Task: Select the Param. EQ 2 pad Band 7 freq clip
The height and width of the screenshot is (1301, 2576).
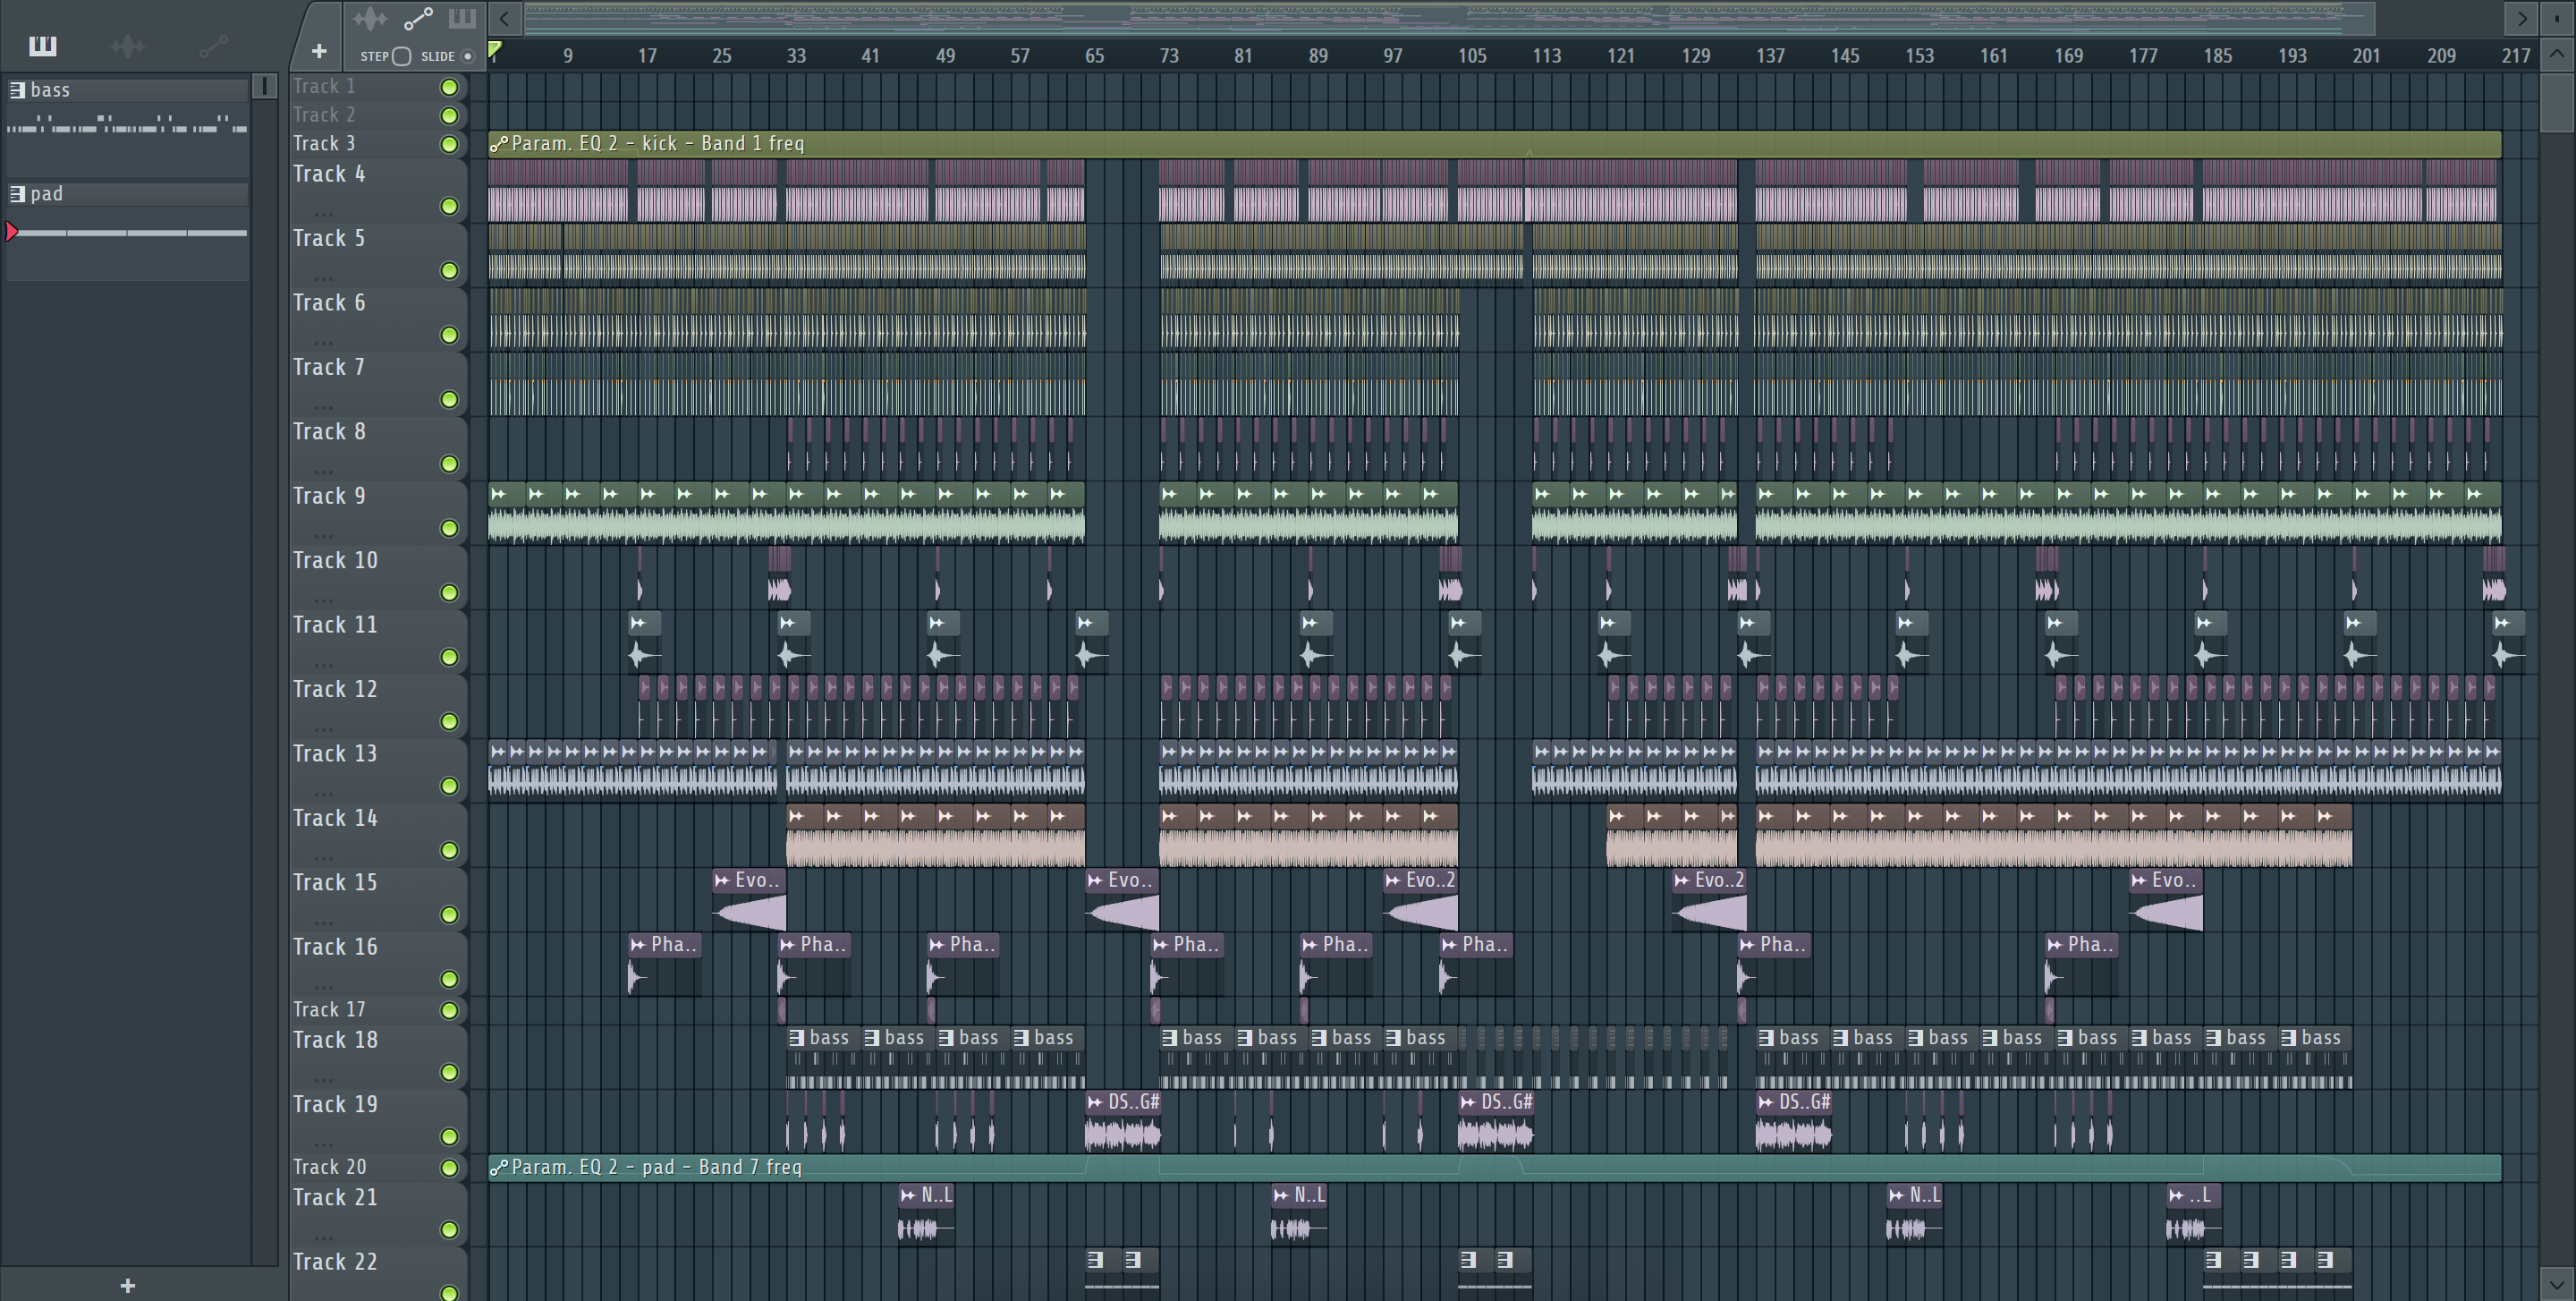Action: tap(1495, 1167)
